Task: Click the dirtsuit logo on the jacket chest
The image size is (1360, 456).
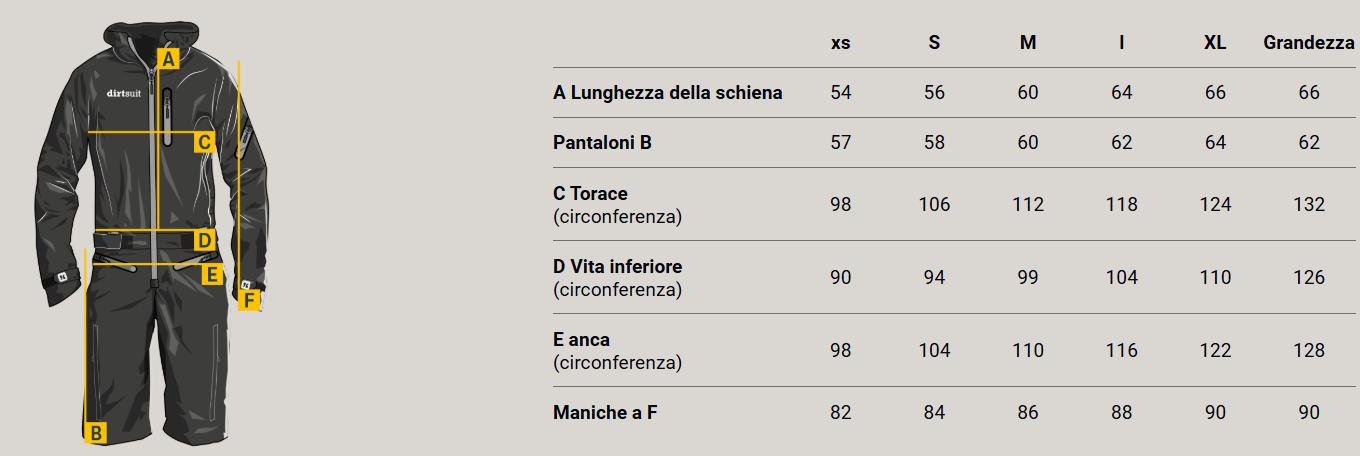Action: point(124,94)
